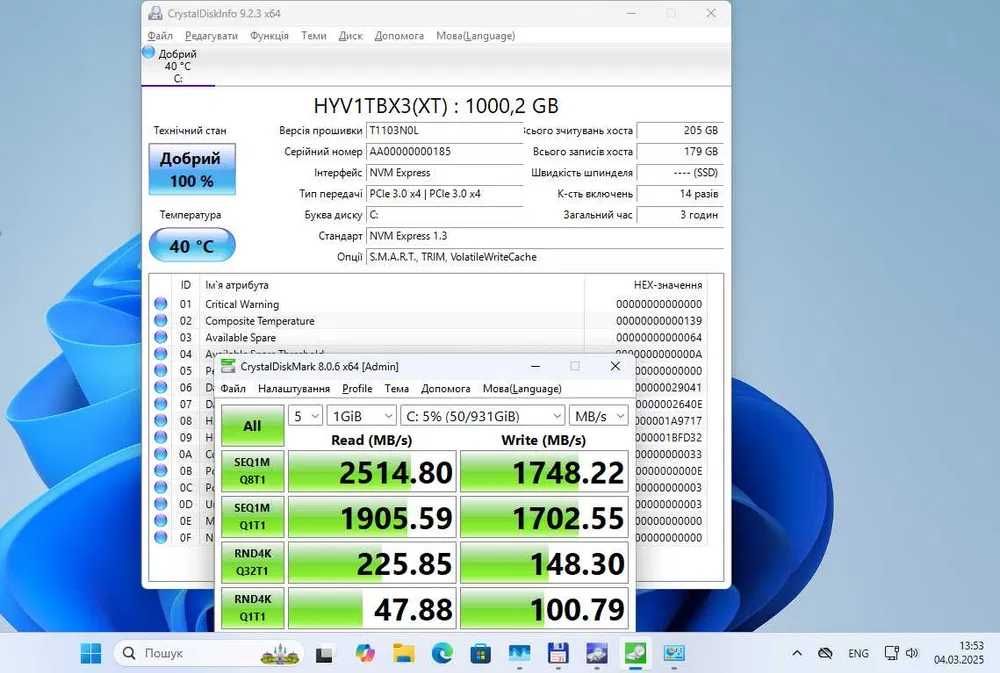Launch Copilot from the taskbar
Image resolution: width=1000 pixels, height=673 pixels.
point(365,653)
